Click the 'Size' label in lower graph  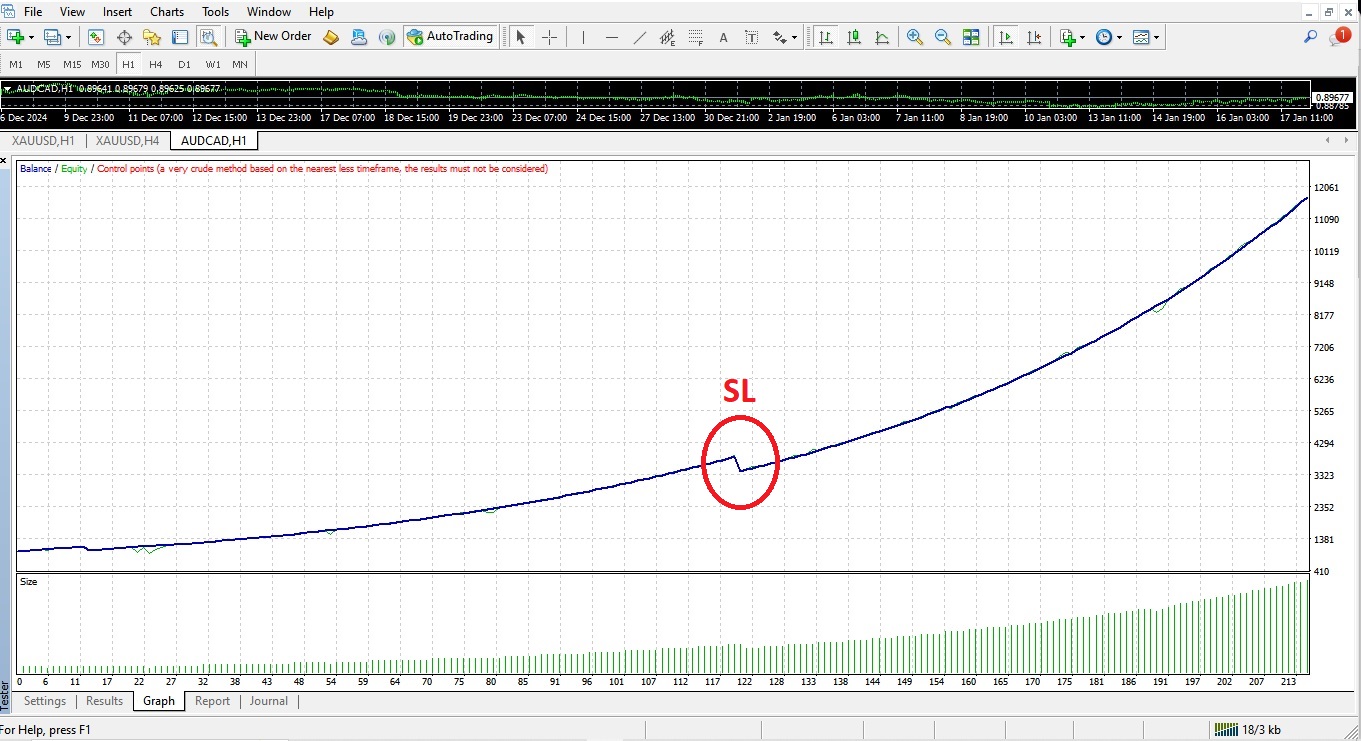click(x=29, y=581)
